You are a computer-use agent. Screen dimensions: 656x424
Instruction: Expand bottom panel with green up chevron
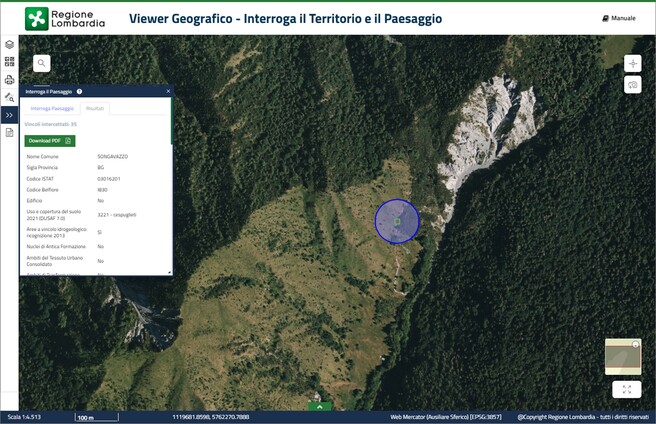pyautogui.click(x=320, y=406)
